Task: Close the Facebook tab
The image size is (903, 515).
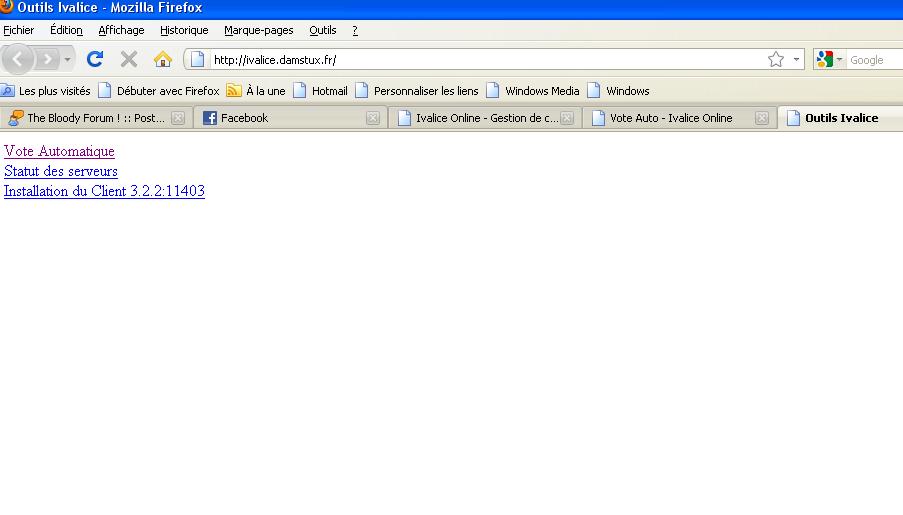Action: [373, 118]
